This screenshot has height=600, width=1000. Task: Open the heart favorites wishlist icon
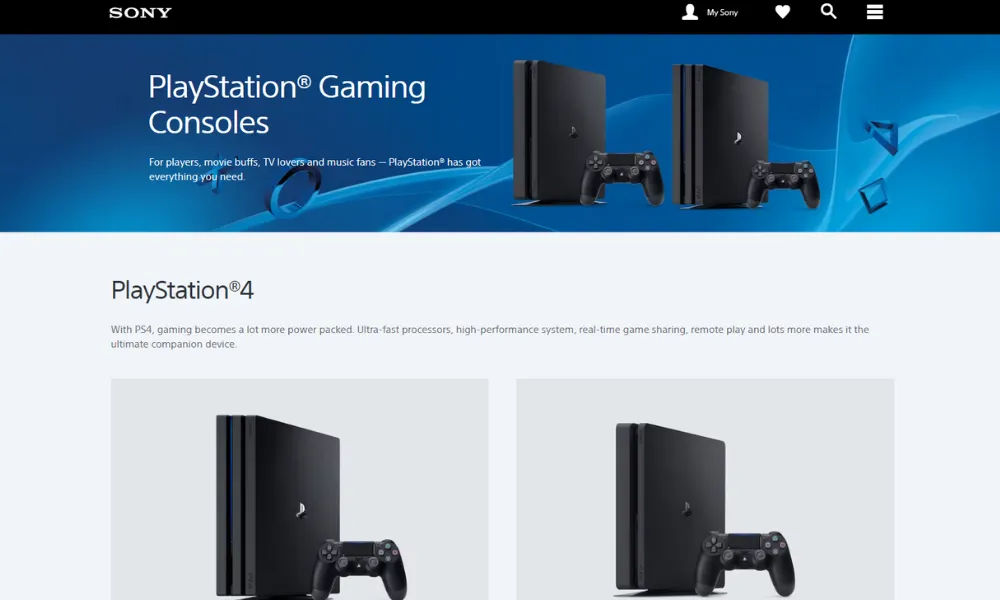click(x=783, y=11)
